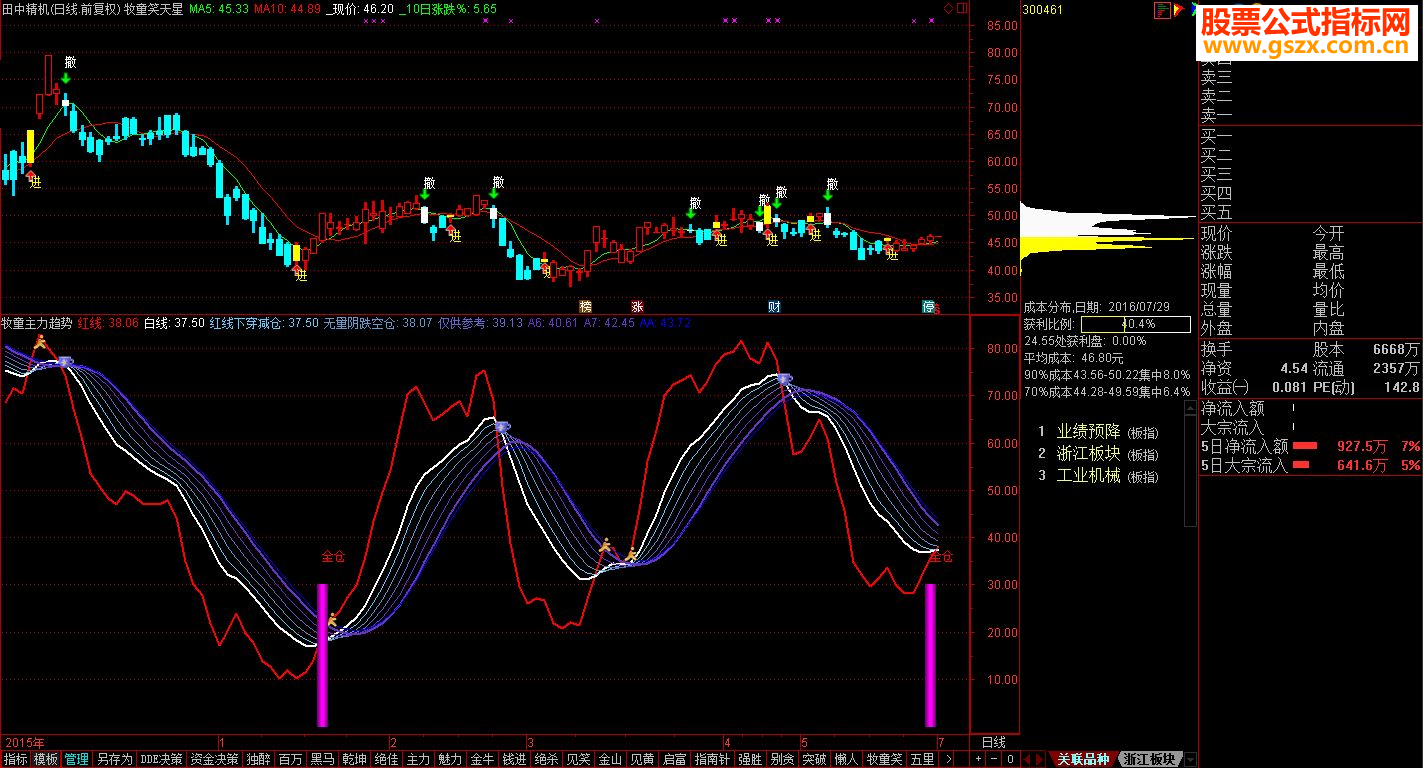Switch to the 独醉 indicator tab
Image resolution: width=1423 pixels, height=768 pixels.
click(x=258, y=760)
